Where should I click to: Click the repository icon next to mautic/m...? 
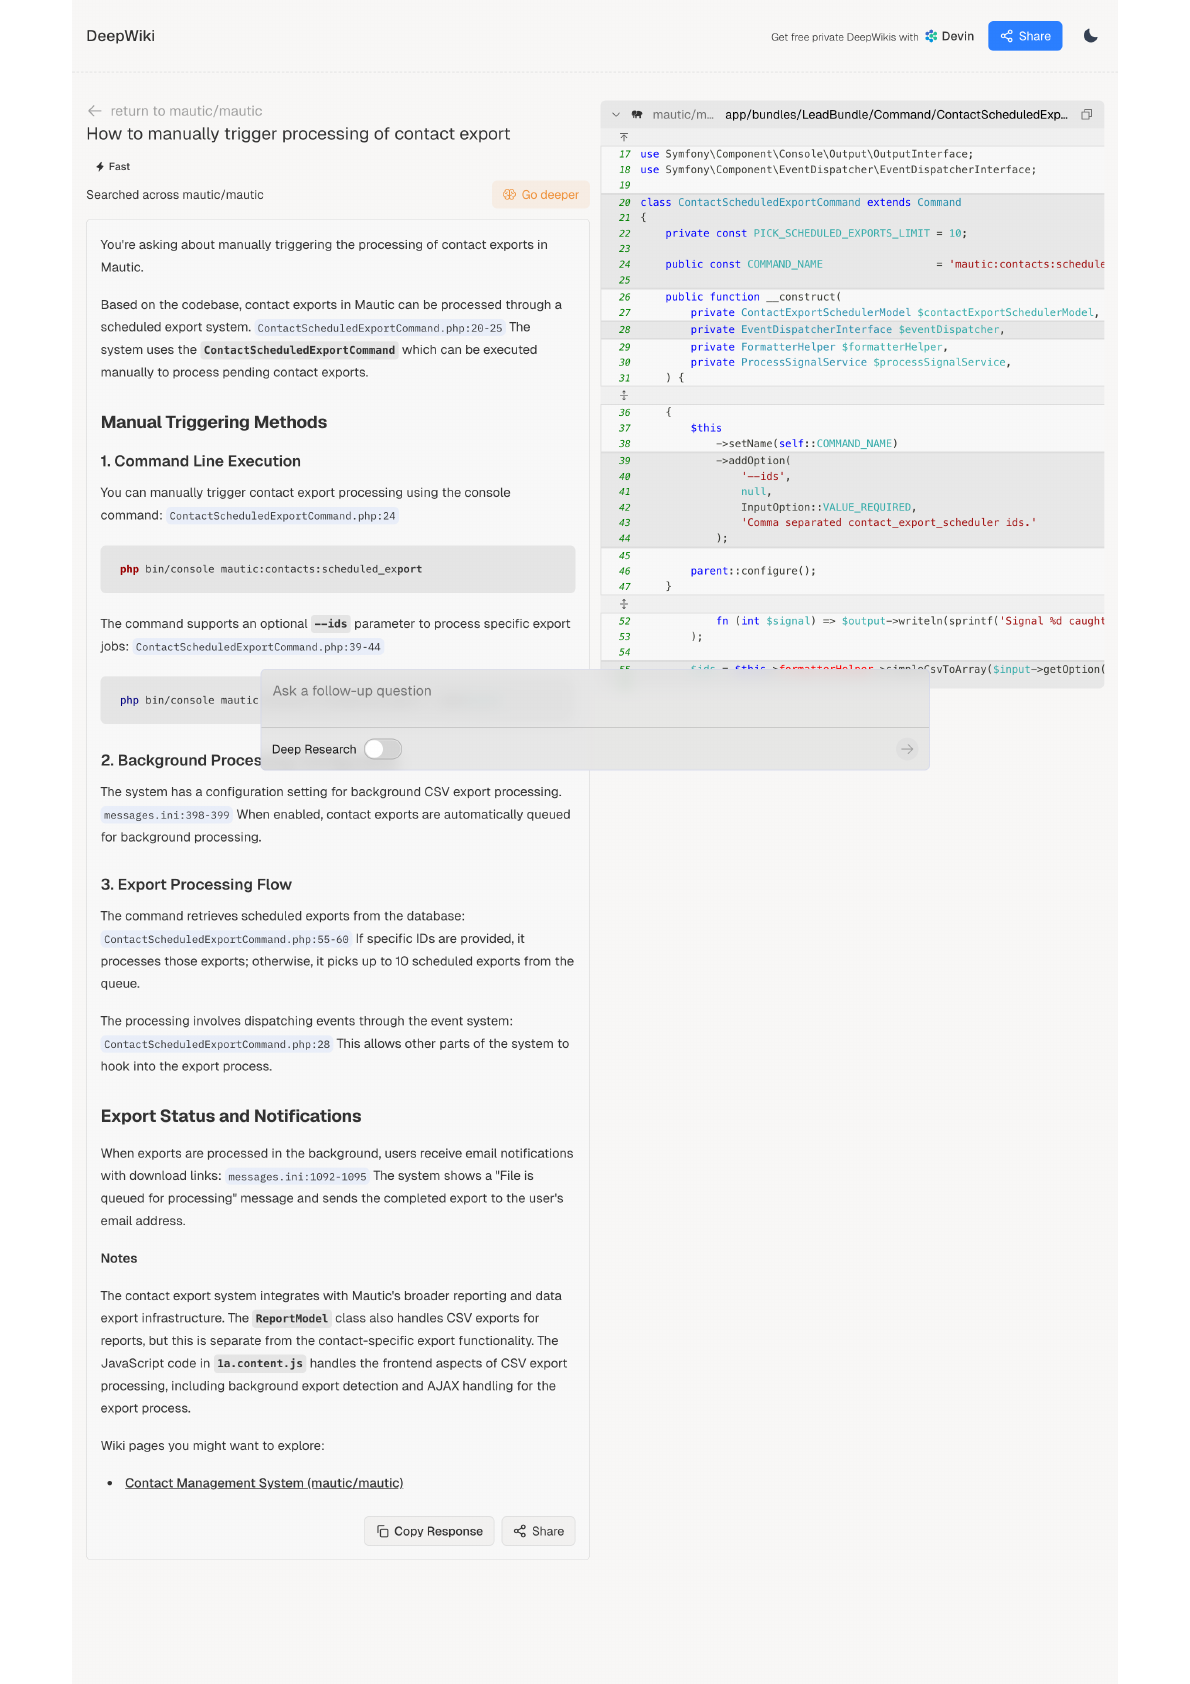pos(637,114)
